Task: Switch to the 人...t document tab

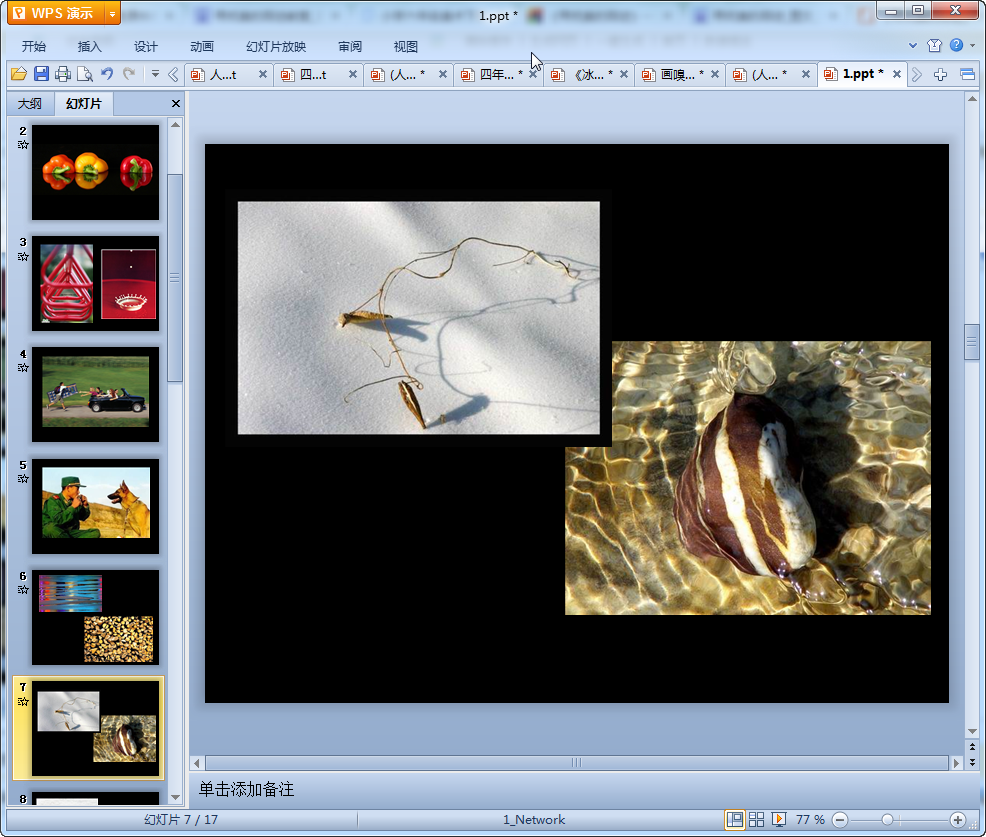Action: [223, 75]
